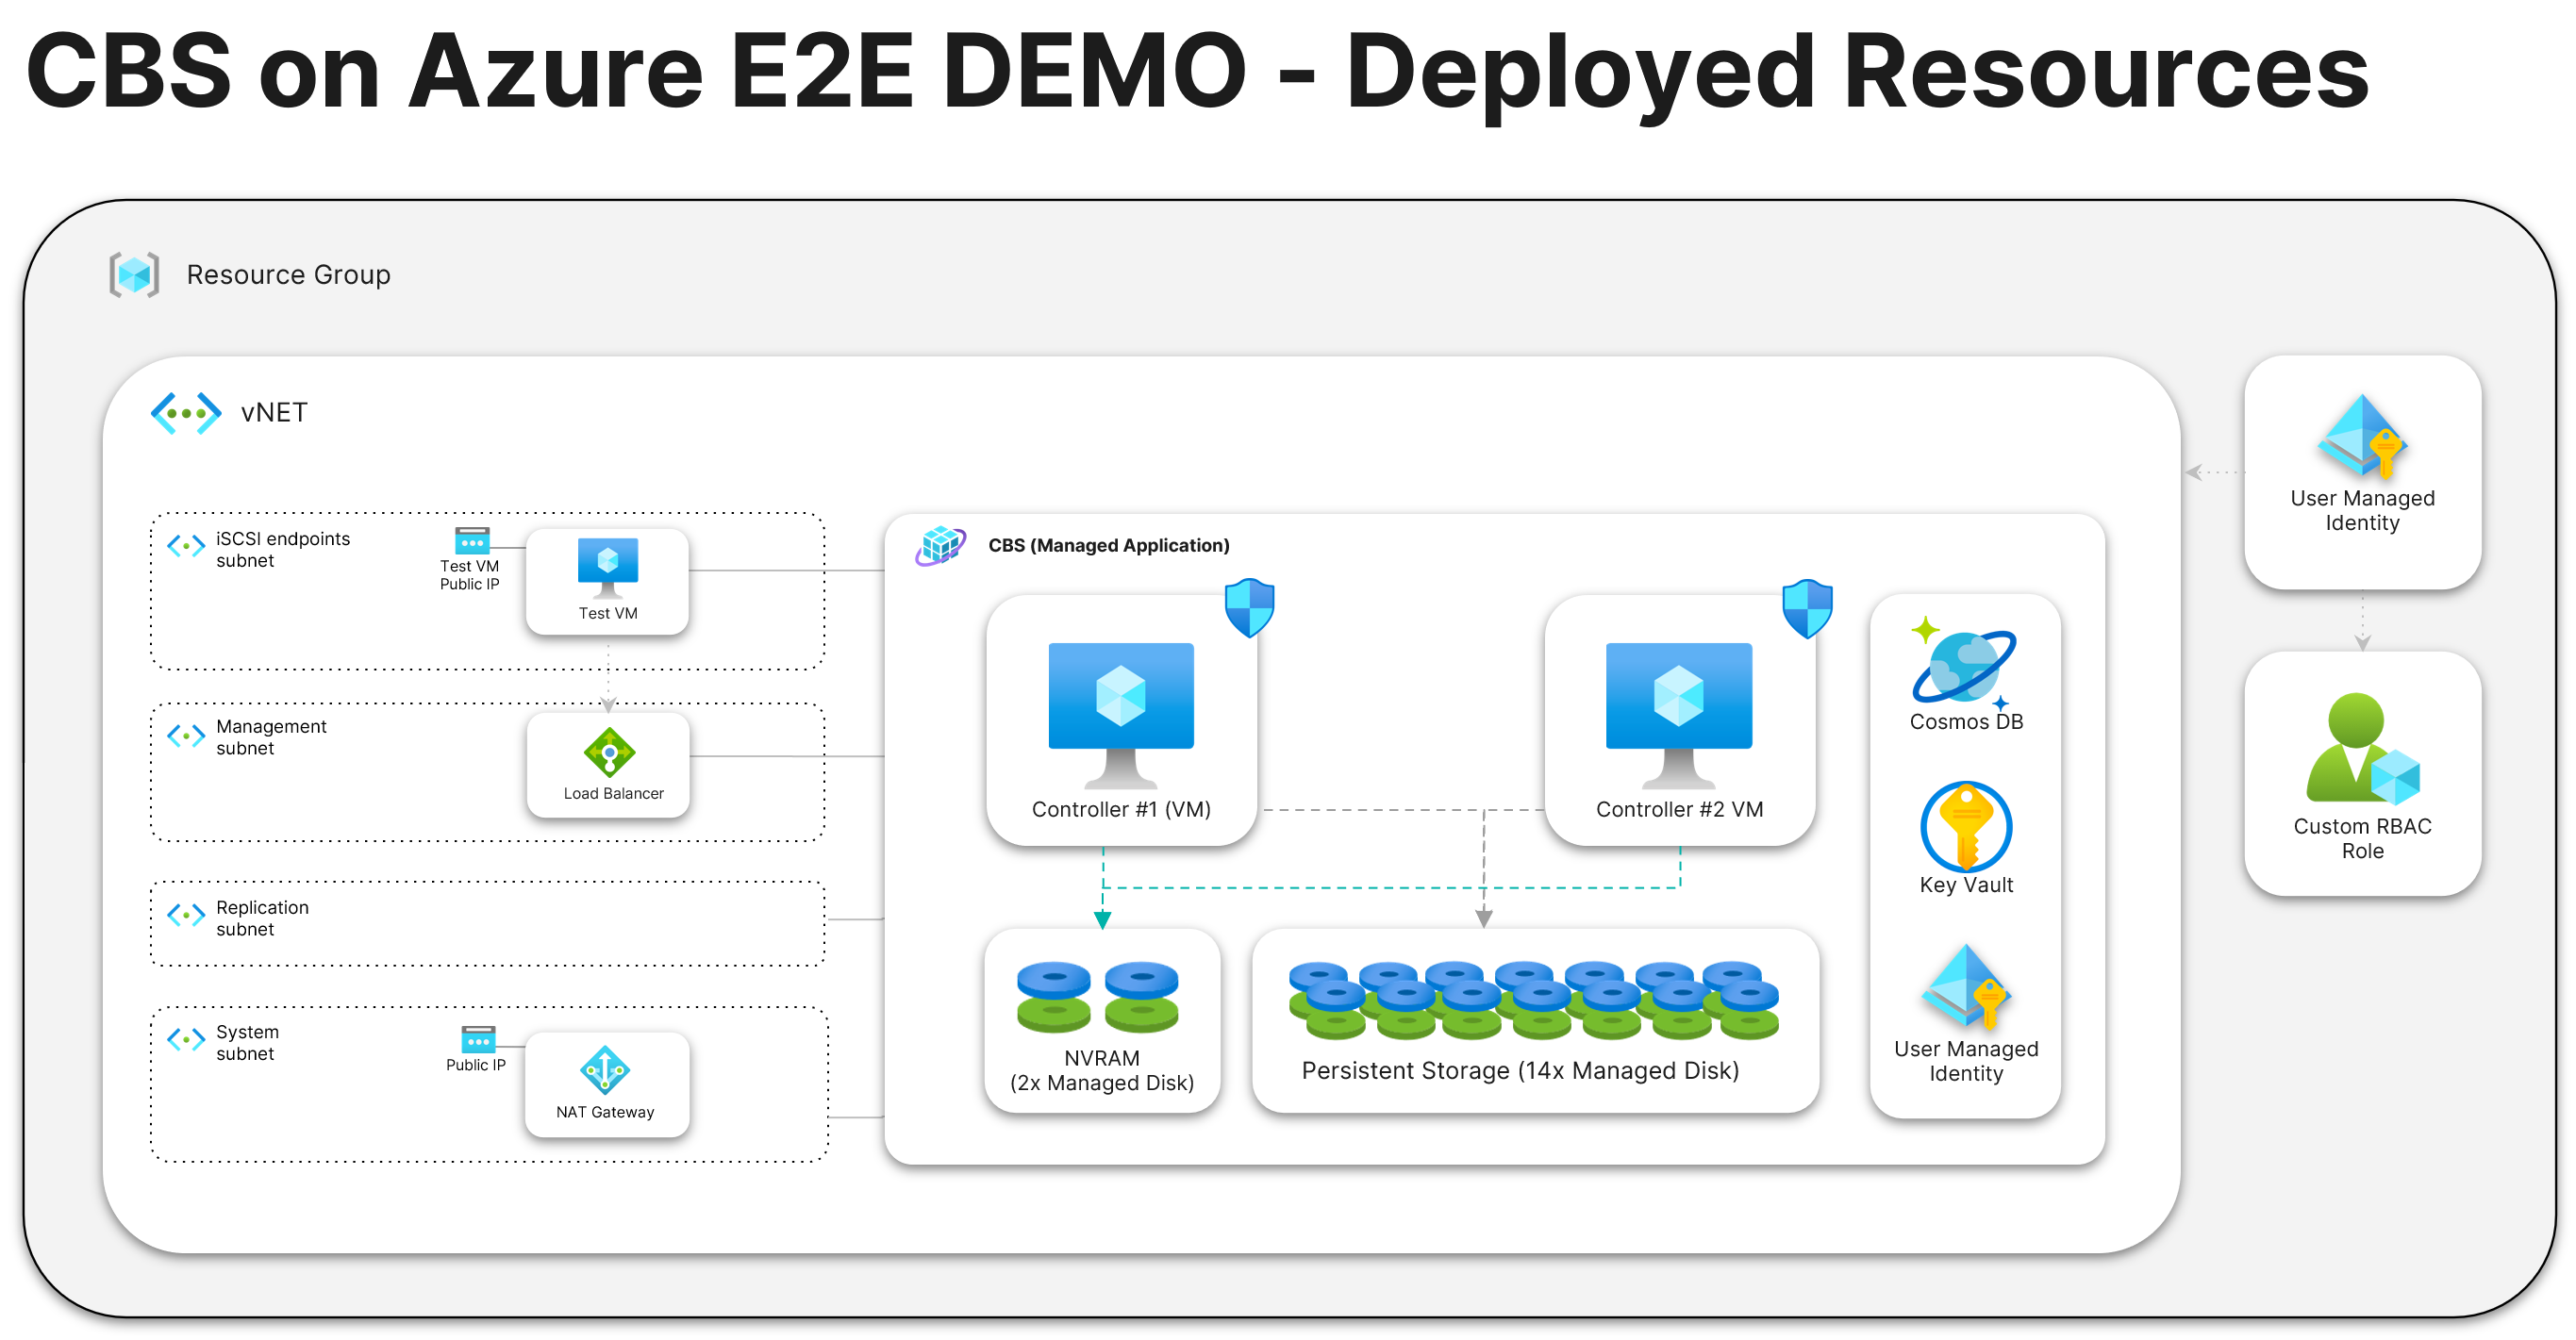Viewport: 2576px width, 1340px height.
Task: Select the Test VM monitor icon
Action: [x=607, y=566]
